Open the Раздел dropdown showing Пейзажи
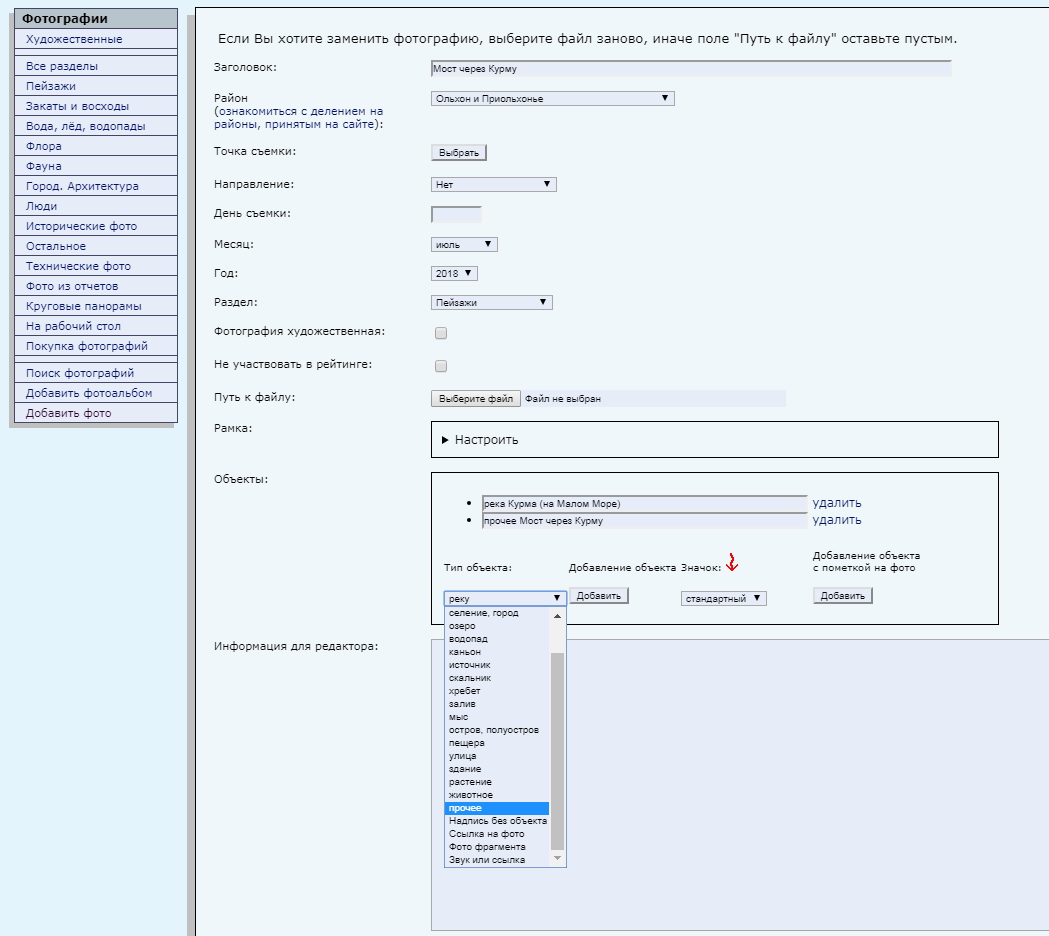The height and width of the screenshot is (936, 1049). tap(492, 302)
